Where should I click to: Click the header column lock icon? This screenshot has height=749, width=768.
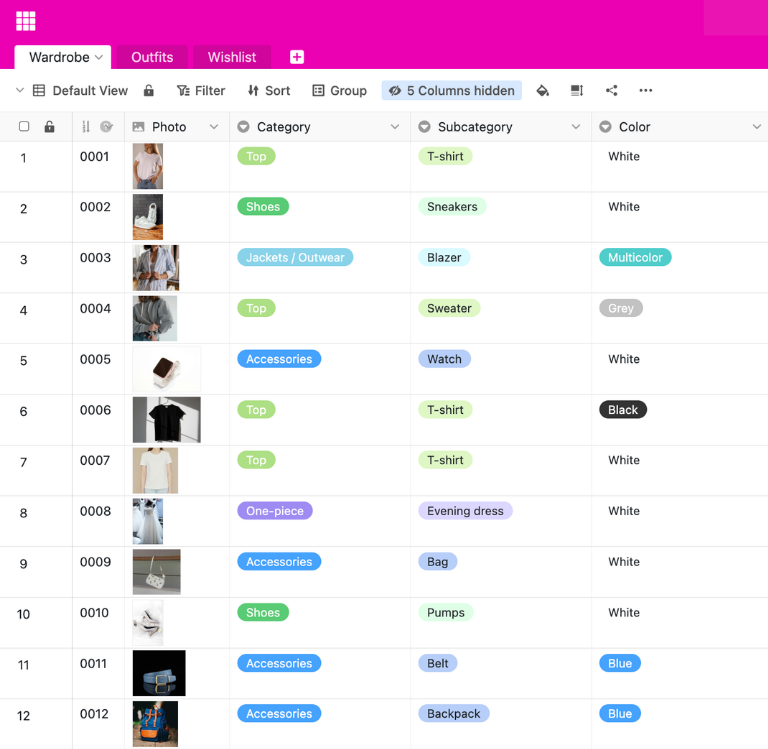pos(49,127)
